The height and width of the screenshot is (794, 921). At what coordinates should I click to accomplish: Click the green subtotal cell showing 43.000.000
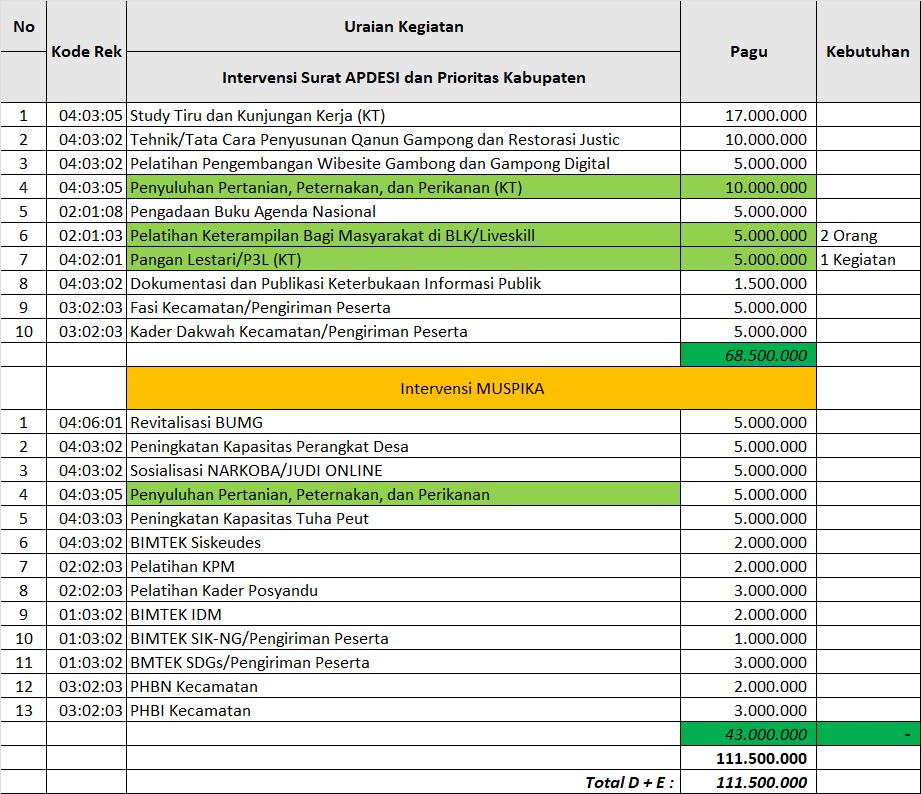pyautogui.click(x=748, y=734)
